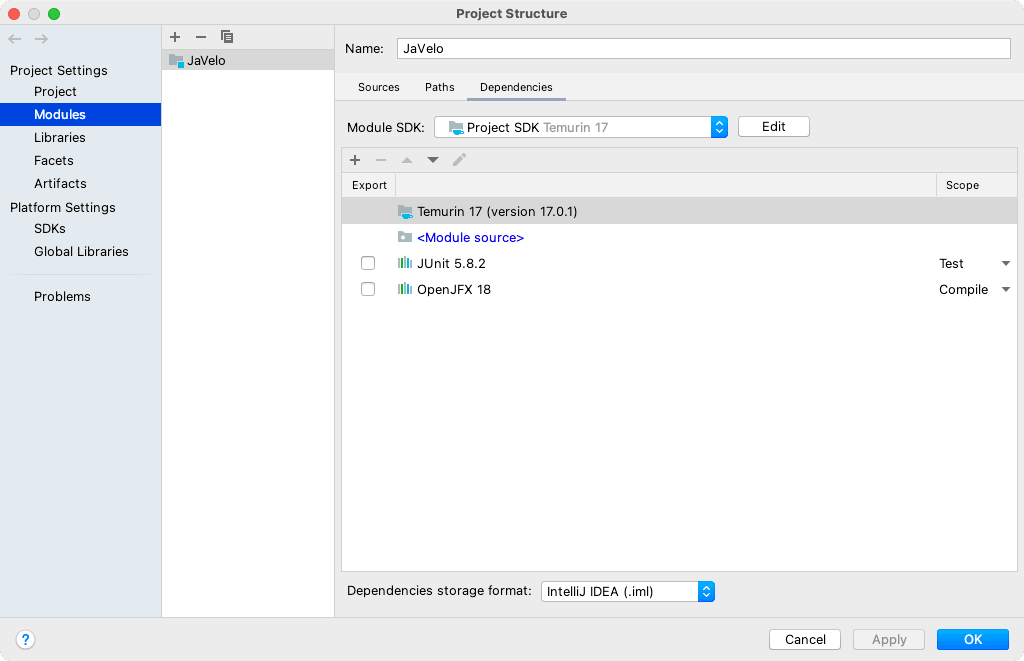
Task: Toggle export checkbox for OpenJFX 18
Action: tap(368, 289)
